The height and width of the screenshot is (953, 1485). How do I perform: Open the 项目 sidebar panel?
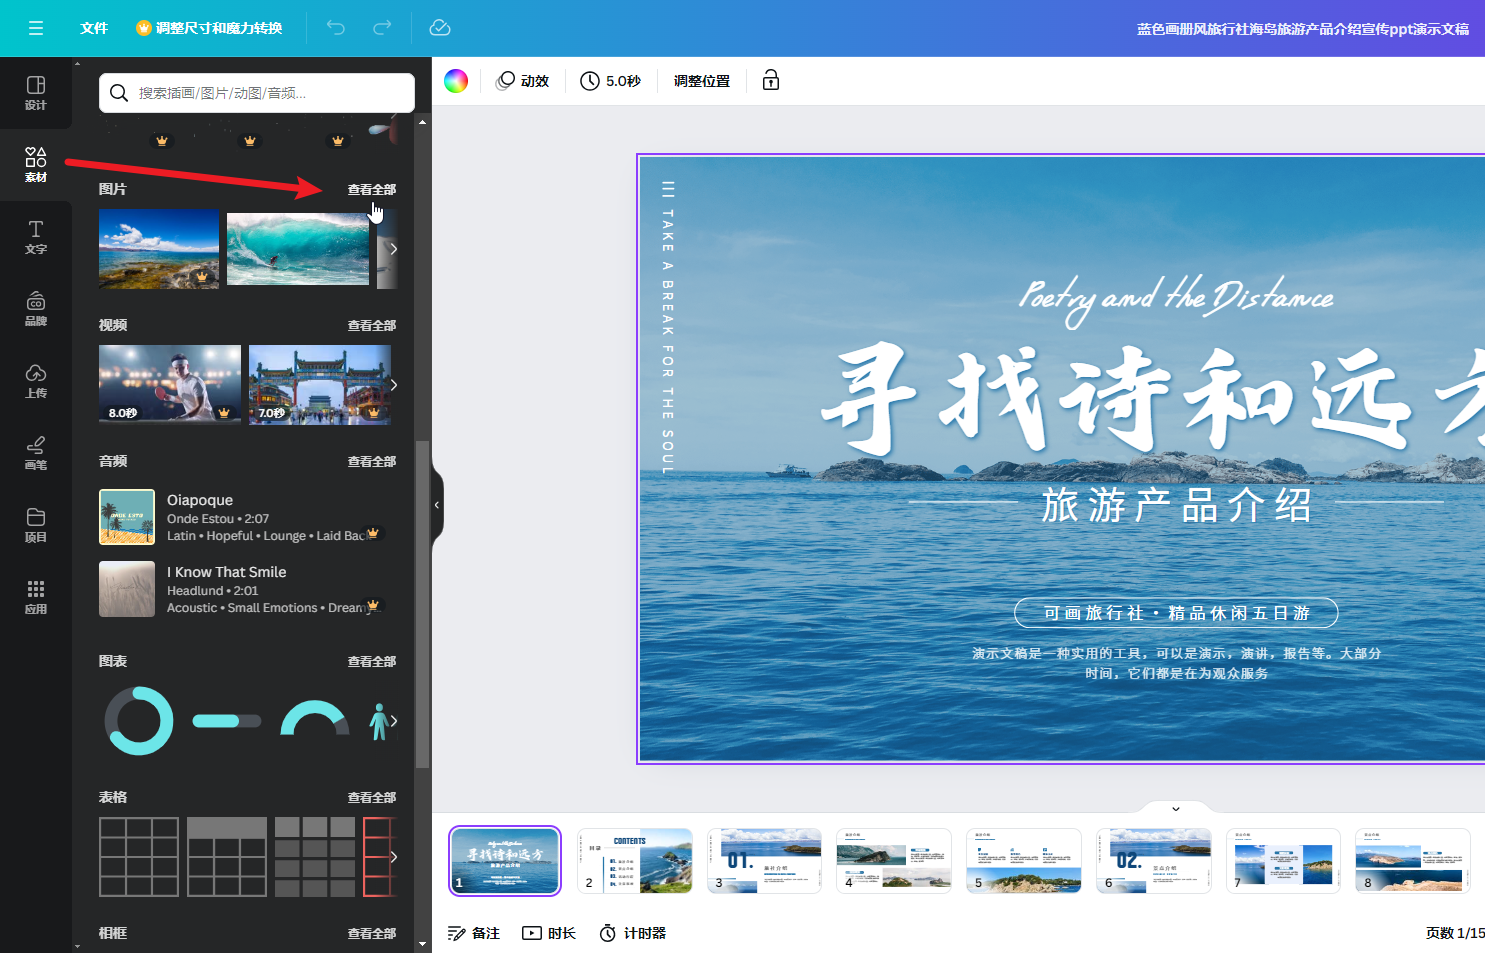(x=36, y=525)
